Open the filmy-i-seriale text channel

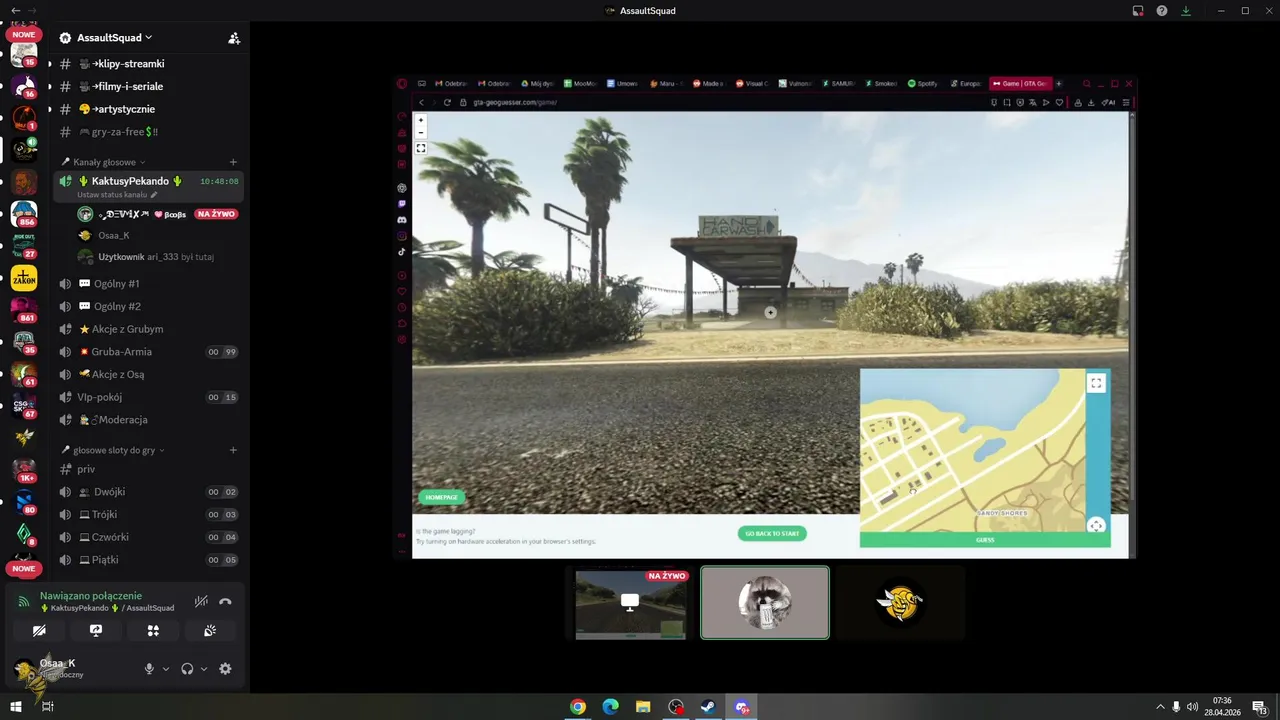pyautogui.click(x=129, y=86)
